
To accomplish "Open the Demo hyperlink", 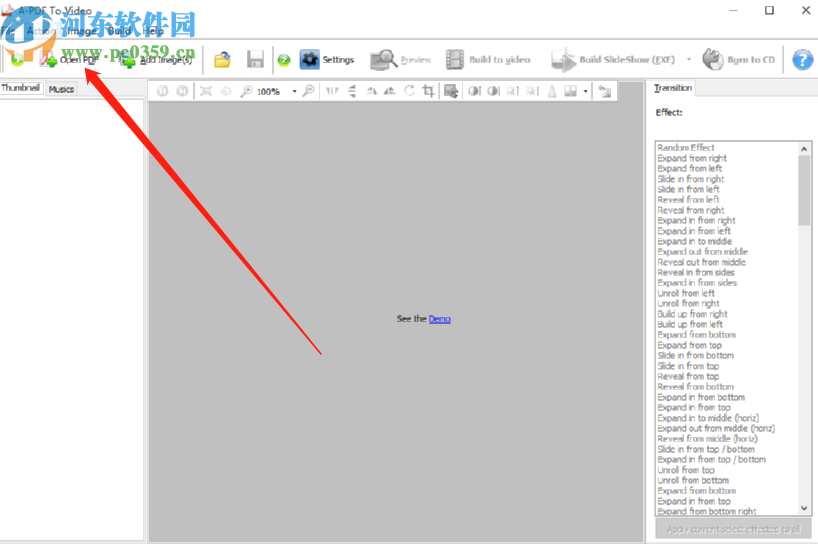I will pyautogui.click(x=440, y=319).
